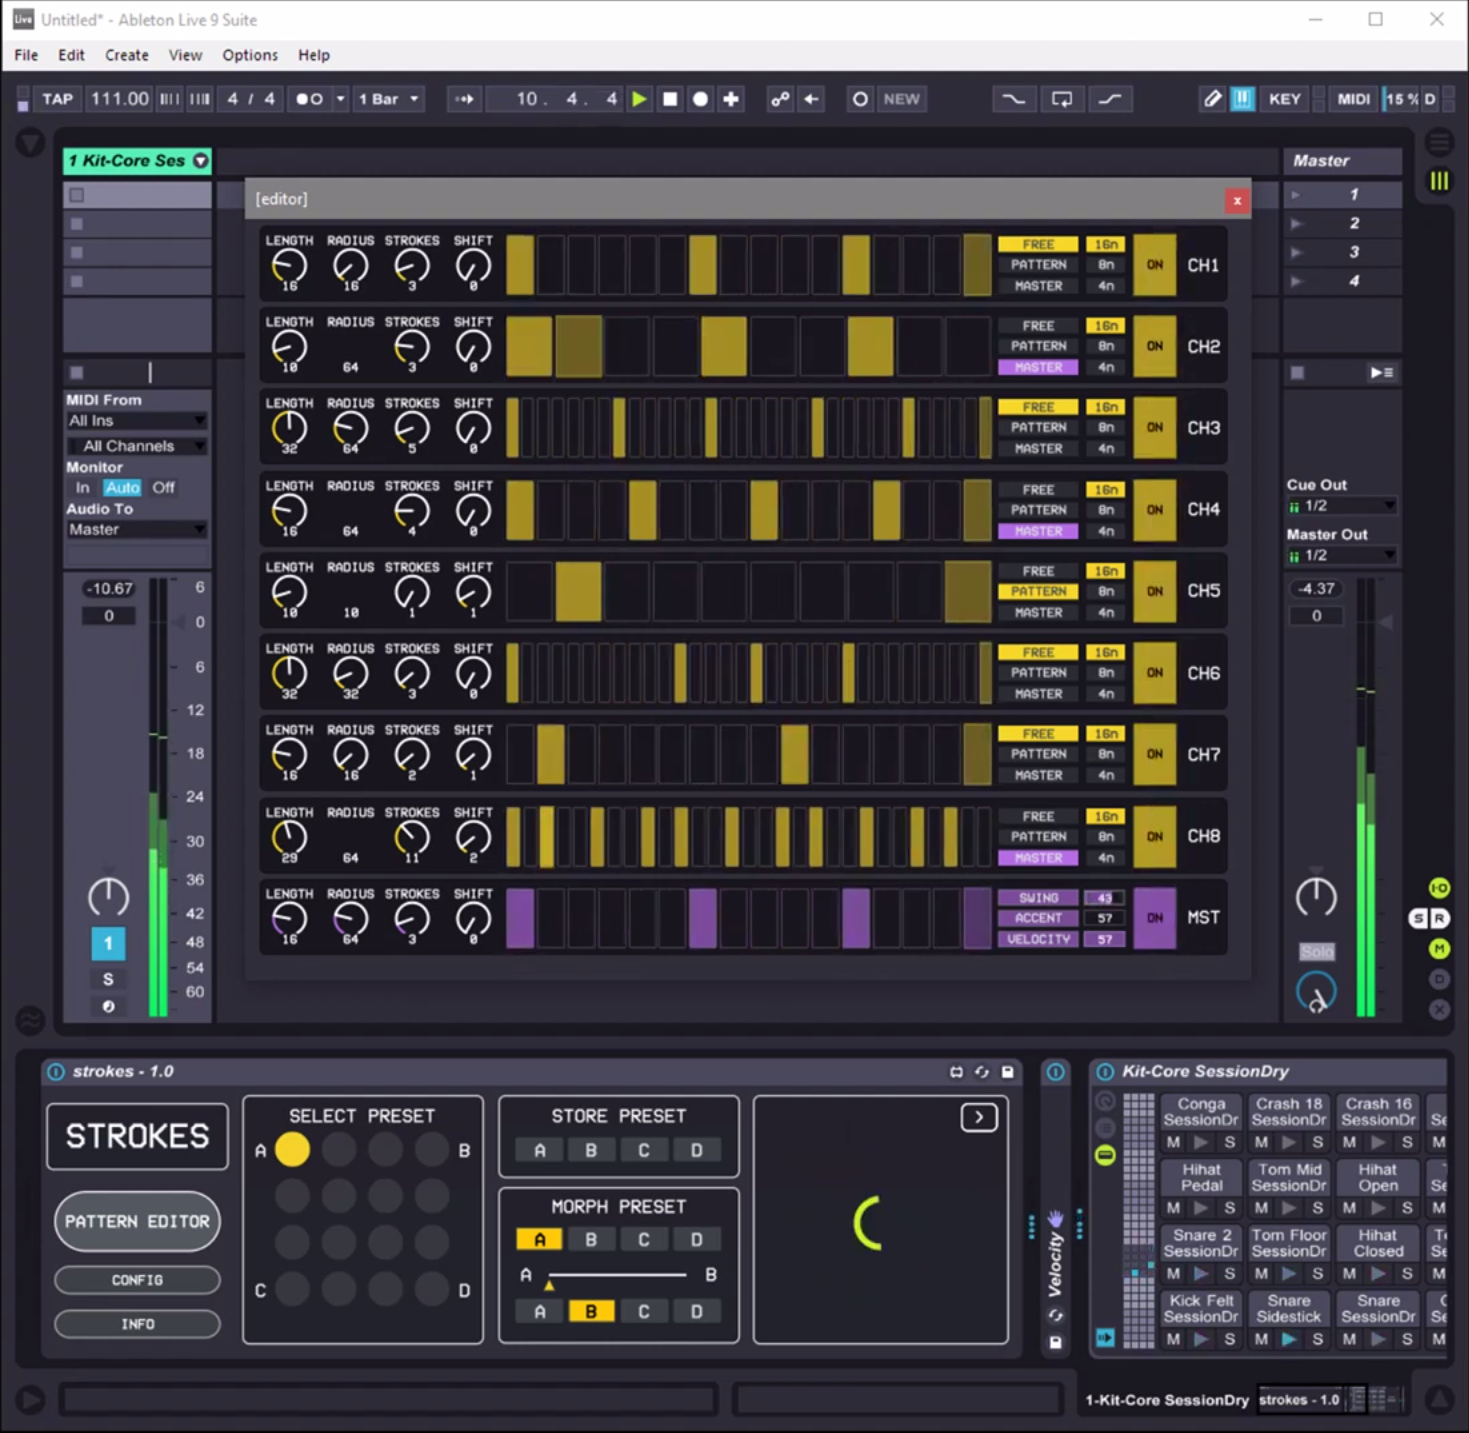
Task: Toggle the MST purple ON switch
Action: click(x=1154, y=918)
